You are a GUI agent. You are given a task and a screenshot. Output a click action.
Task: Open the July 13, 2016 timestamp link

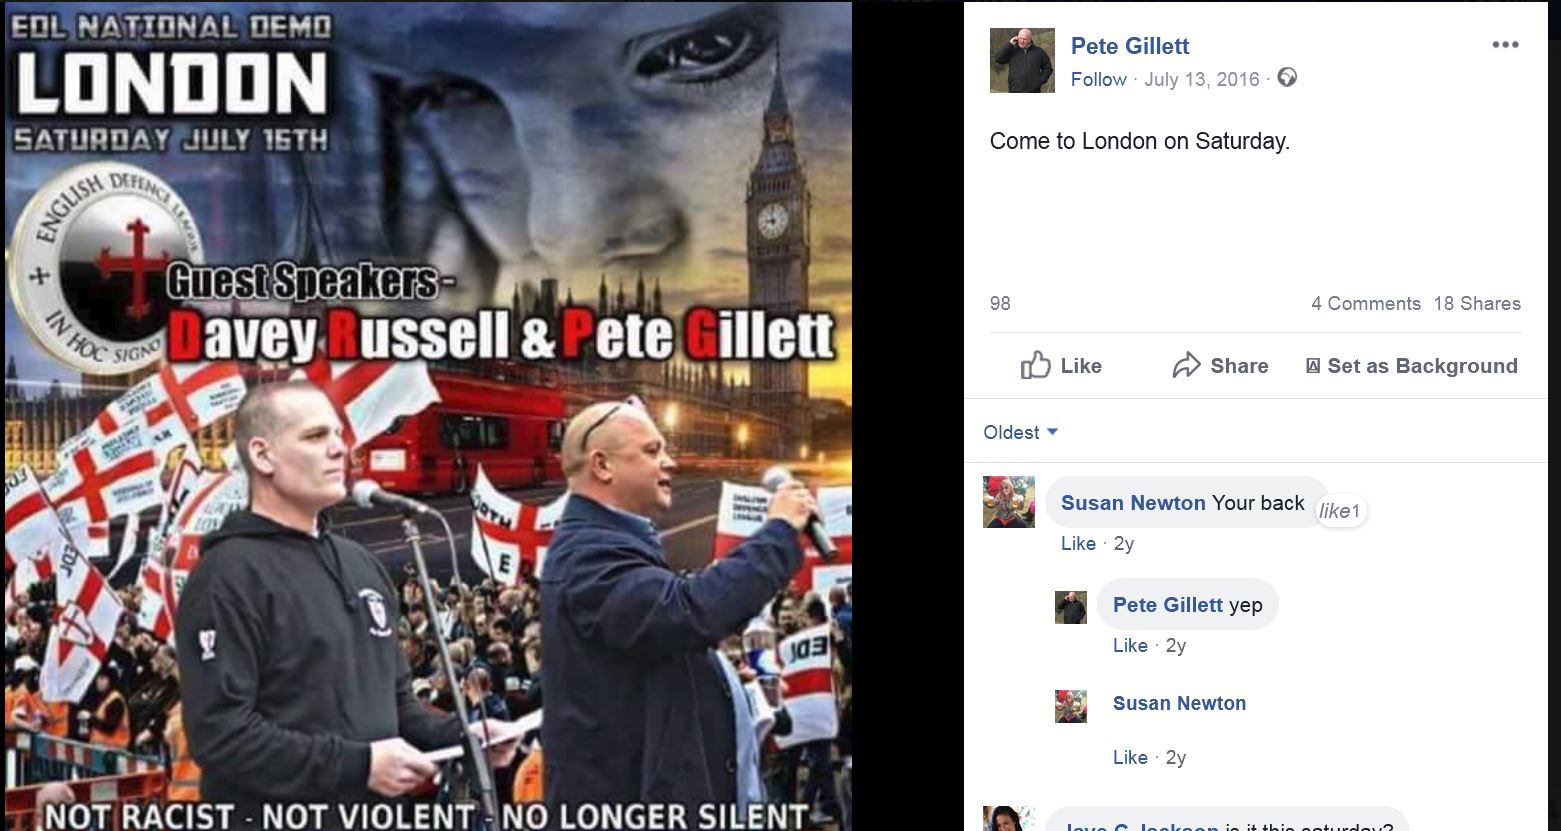pos(1201,79)
